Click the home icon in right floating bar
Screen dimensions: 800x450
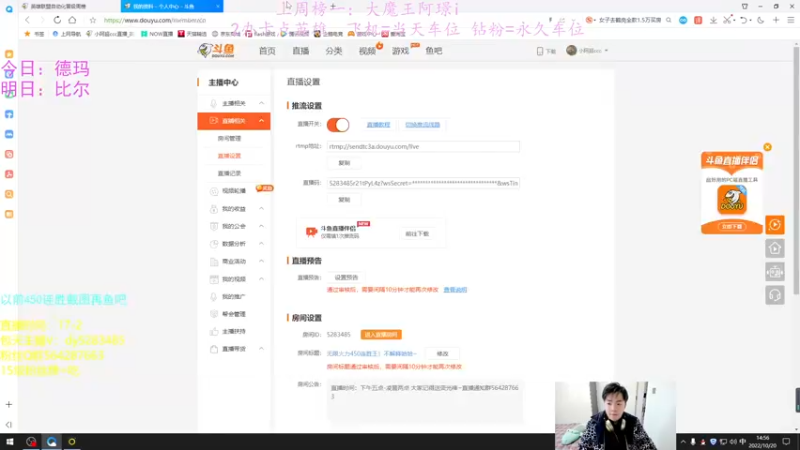774,248
